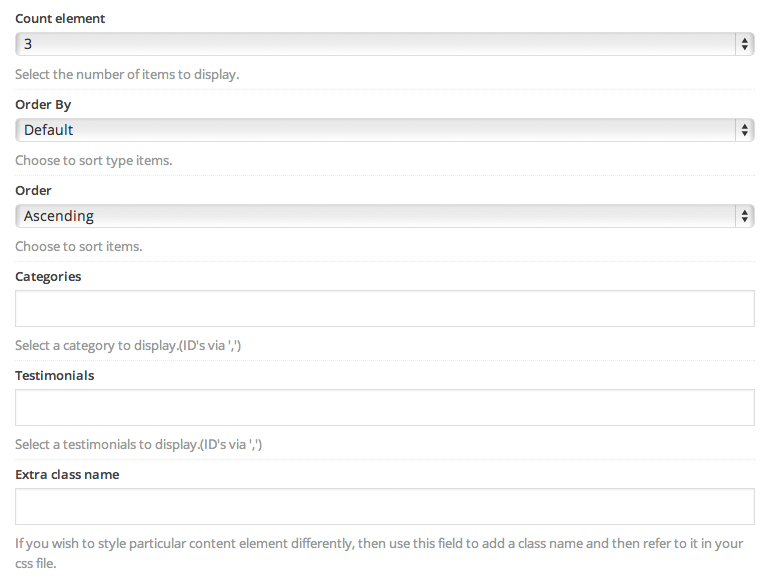Click the "Select the number of items" hint
Viewport: 770px width, 584px height.
(127, 75)
